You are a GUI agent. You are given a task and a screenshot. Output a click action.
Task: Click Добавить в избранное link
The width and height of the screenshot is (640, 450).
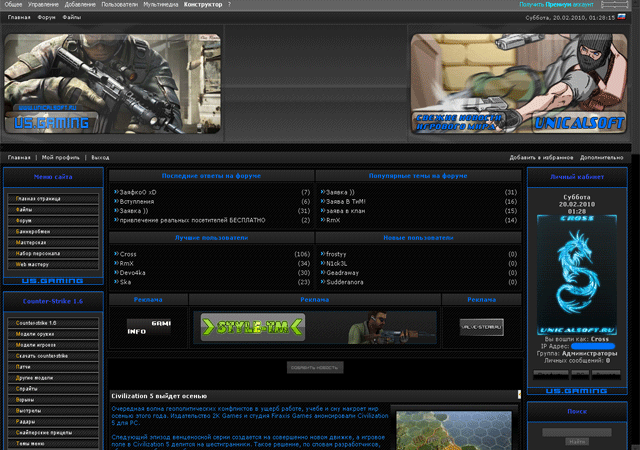coord(541,157)
